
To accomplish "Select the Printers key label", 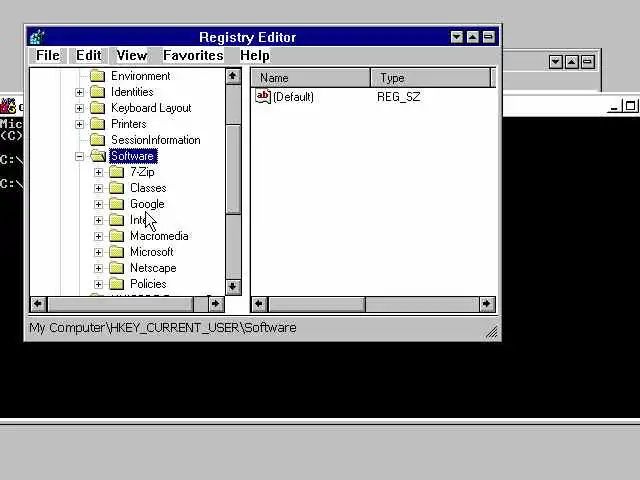I will tap(129, 124).
